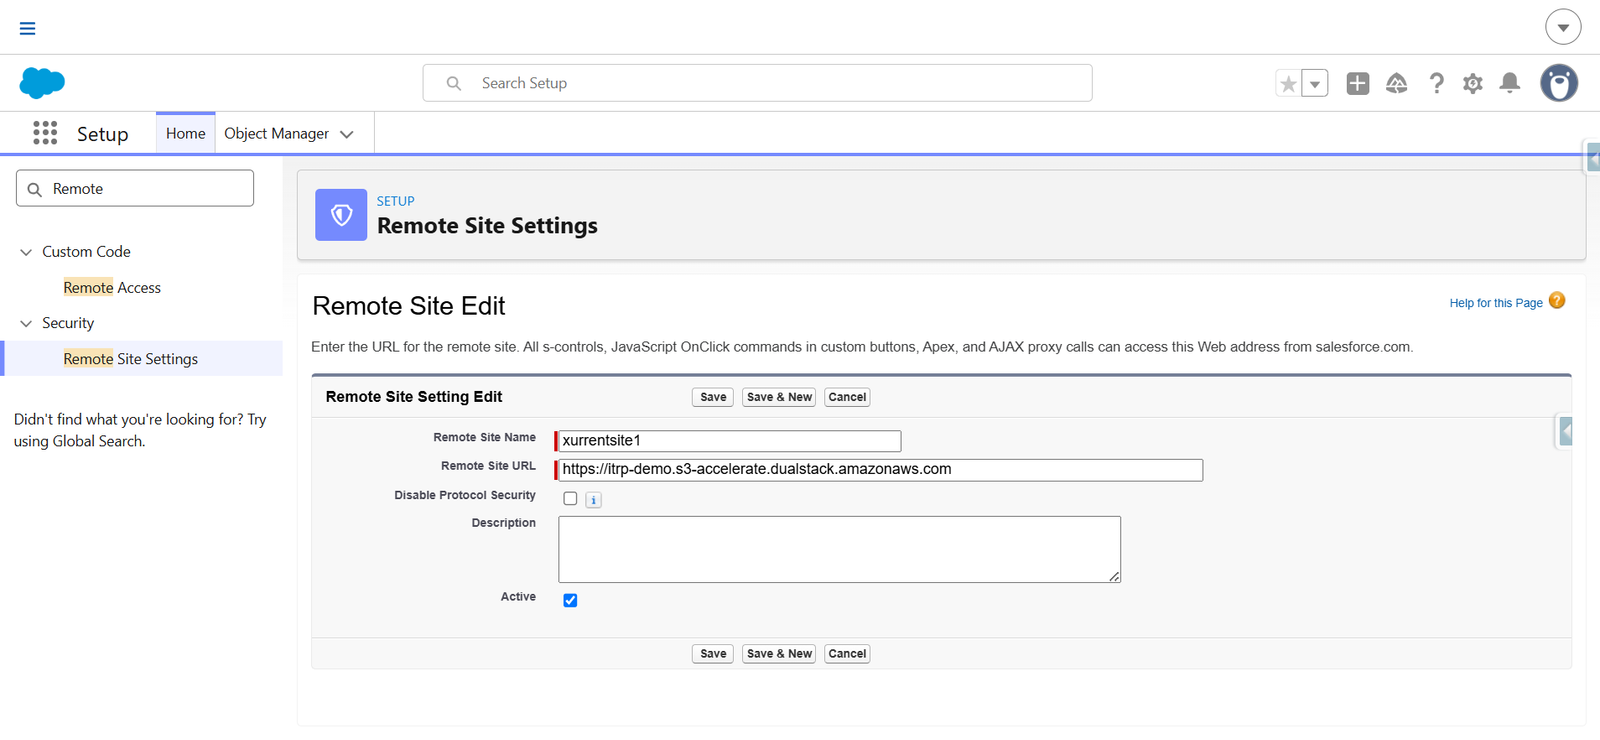Click the Description text area
The width and height of the screenshot is (1600, 740).
click(x=839, y=549)
